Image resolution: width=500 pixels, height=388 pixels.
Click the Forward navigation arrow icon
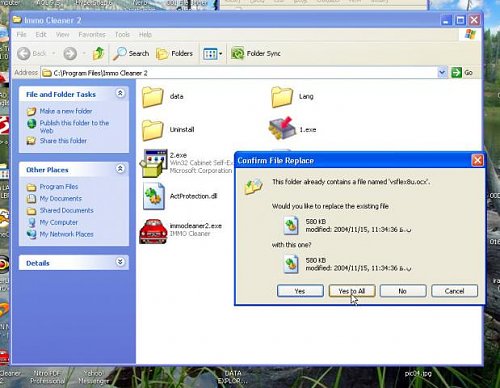coord(70,53)
